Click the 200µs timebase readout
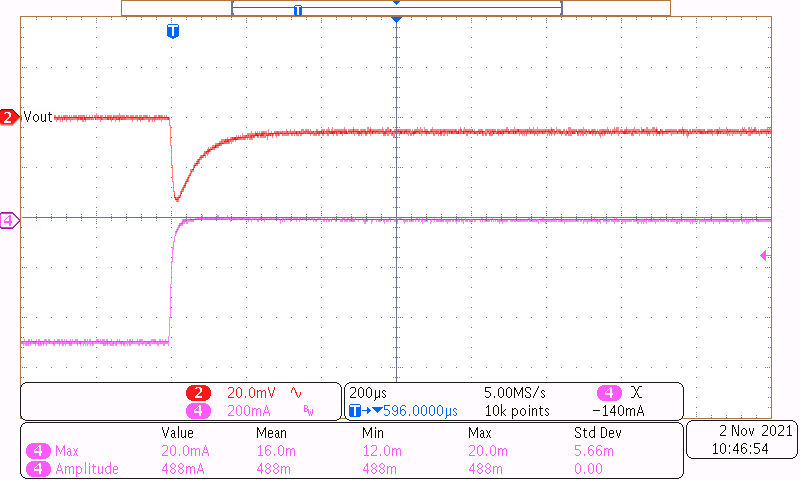 (x=368, y=393)
